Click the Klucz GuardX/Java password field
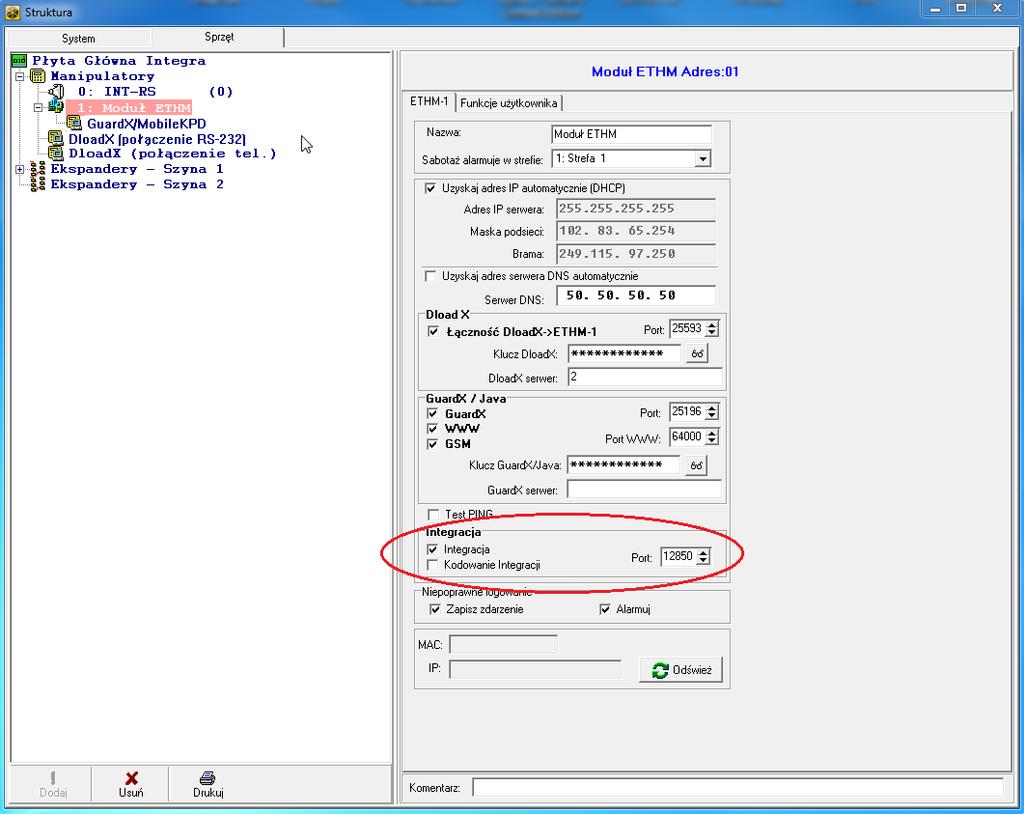 click(623, 465)
